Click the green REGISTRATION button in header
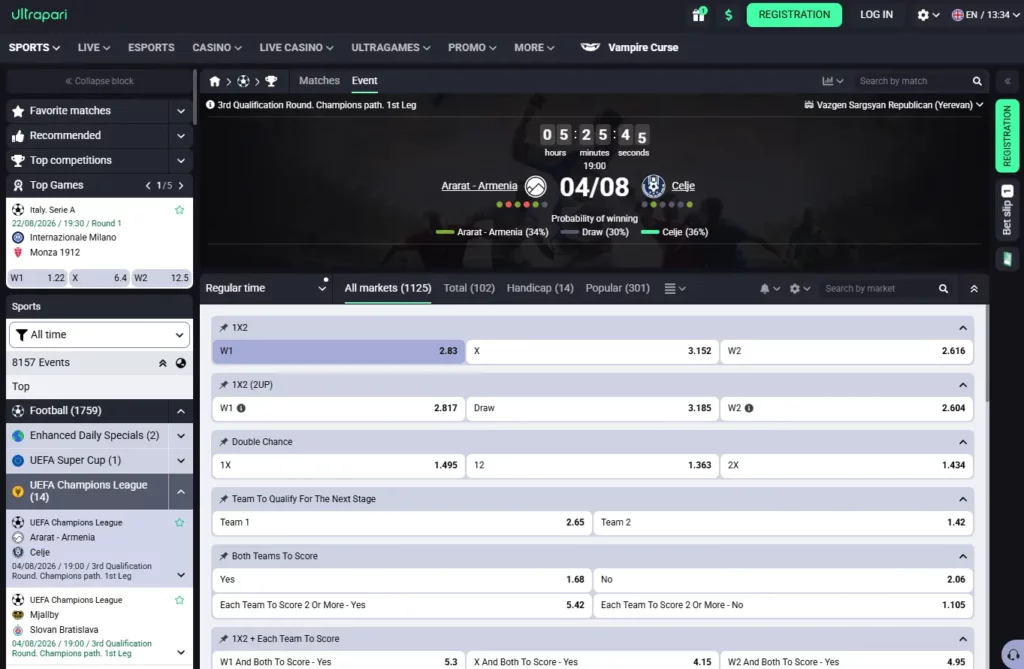 tap(794, 14)
